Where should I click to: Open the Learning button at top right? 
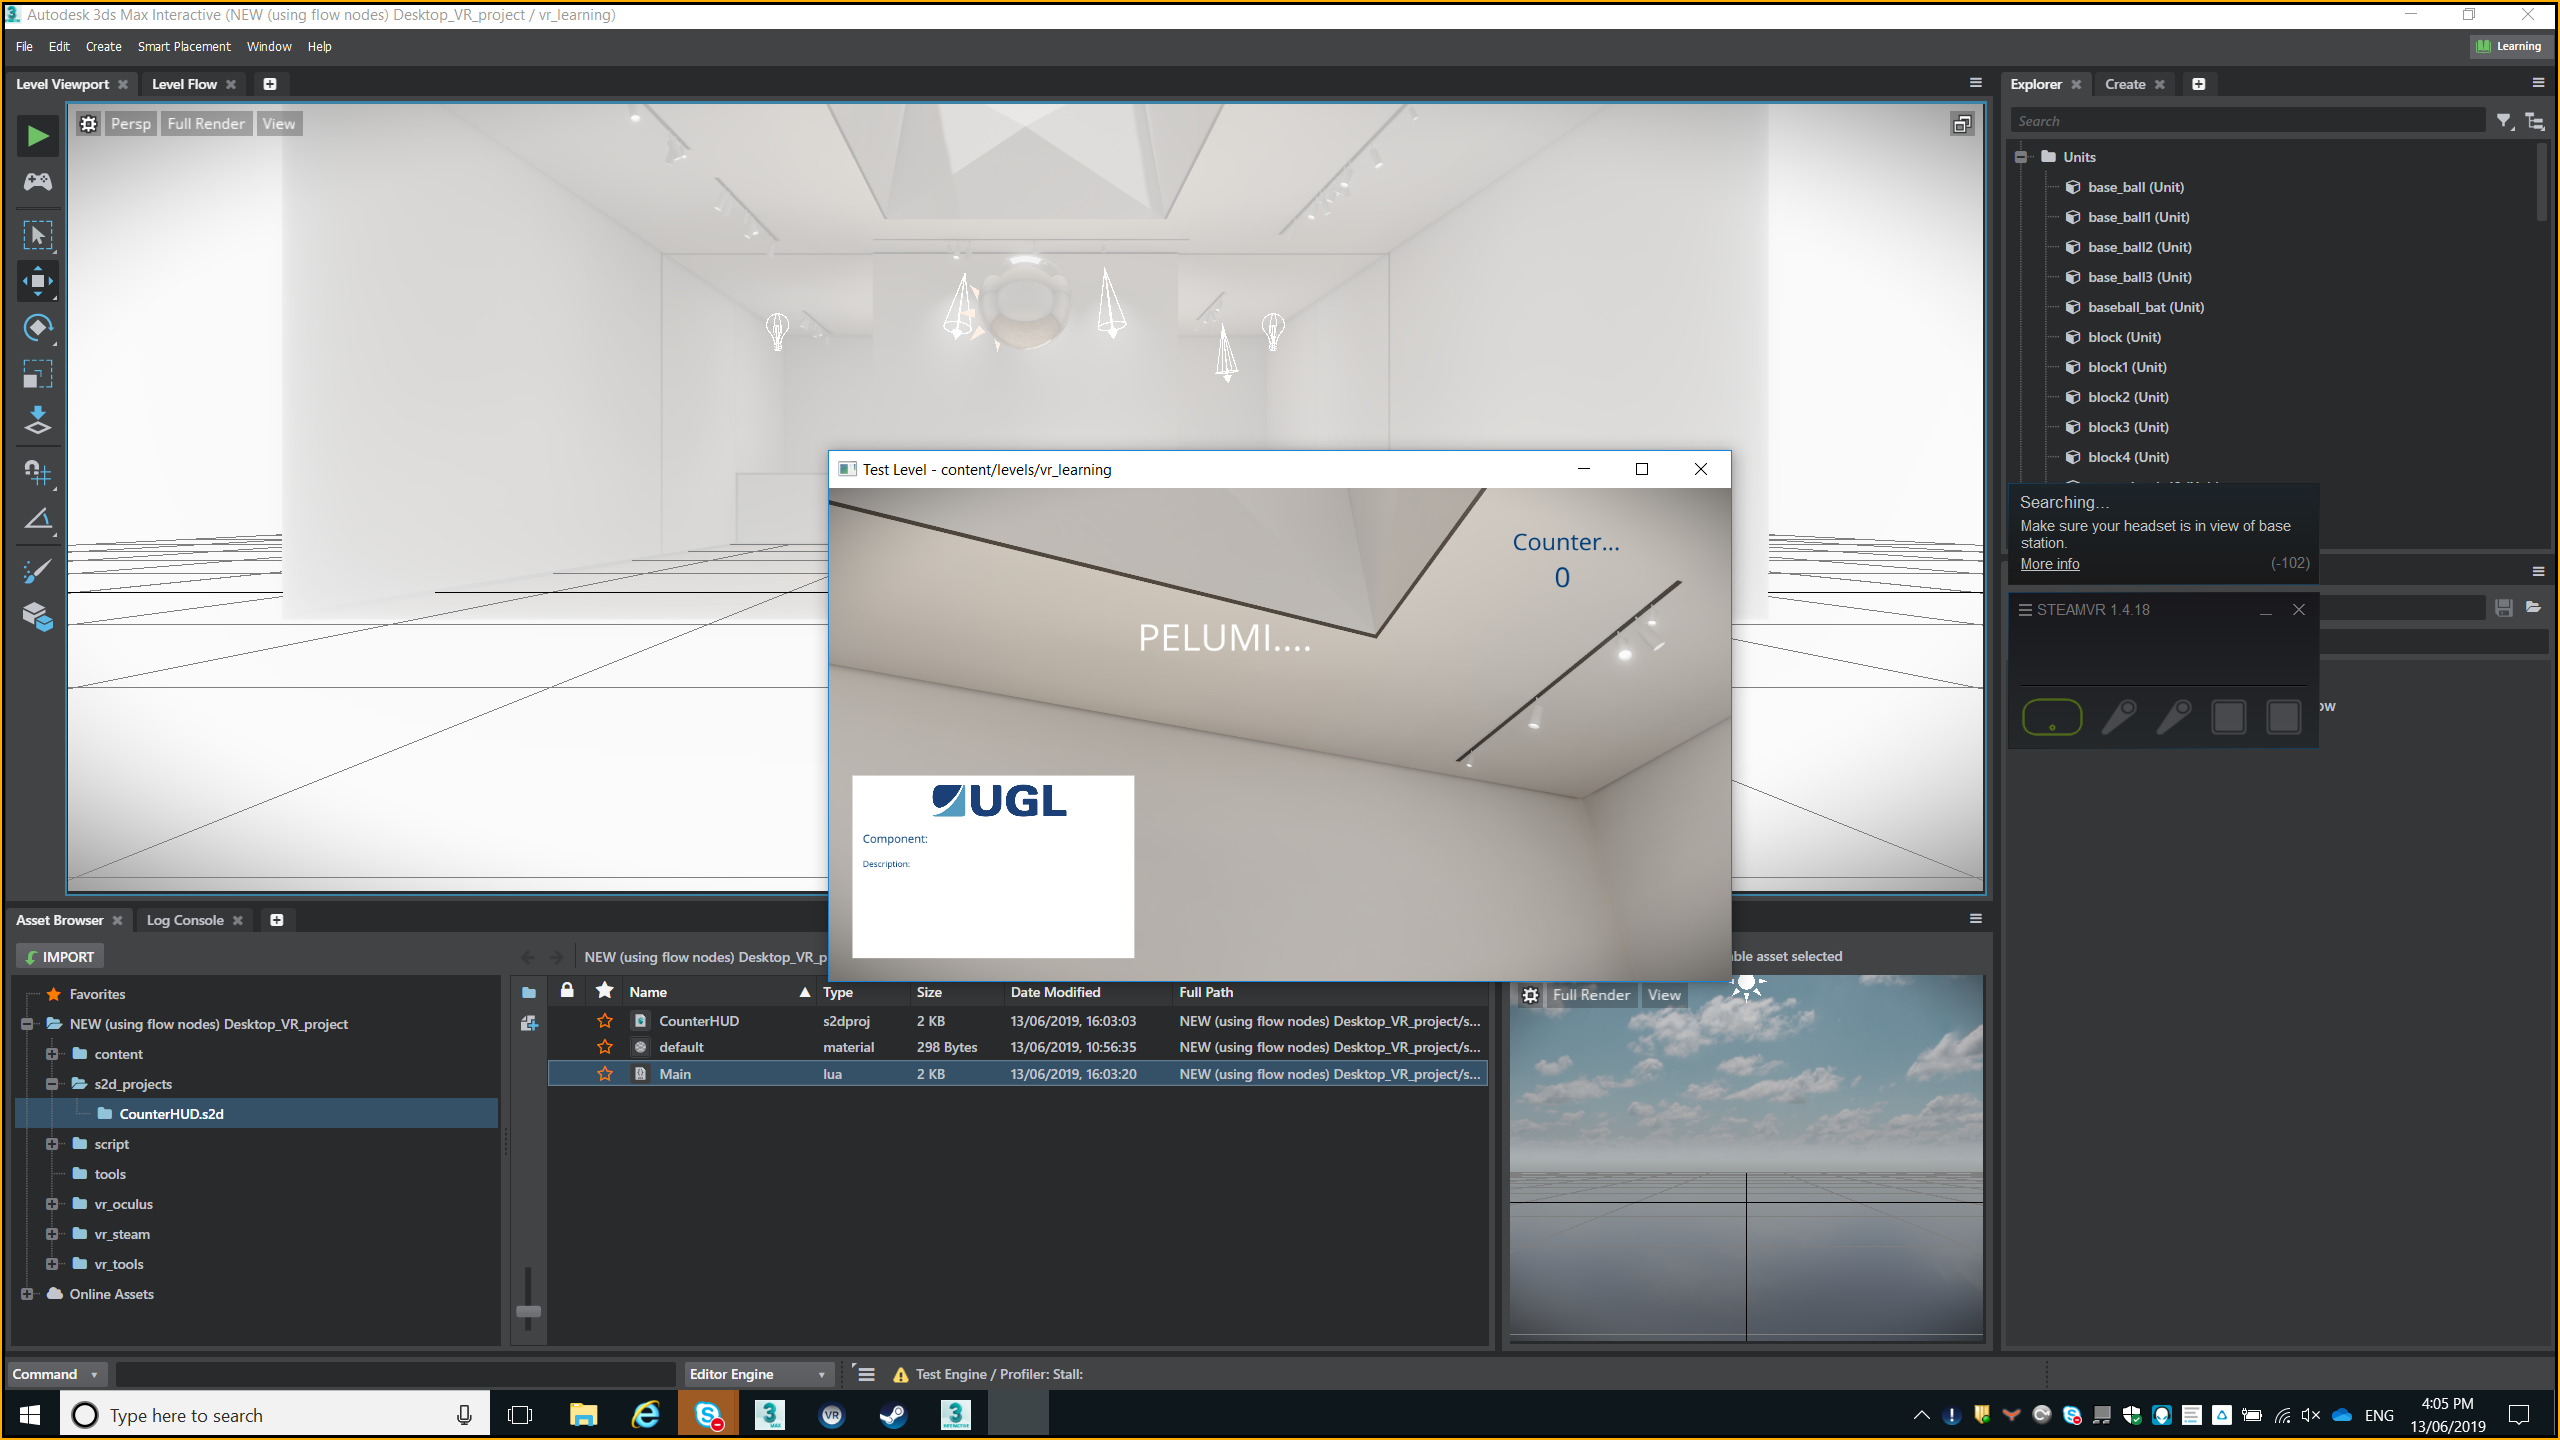(x=2508, y=46)
